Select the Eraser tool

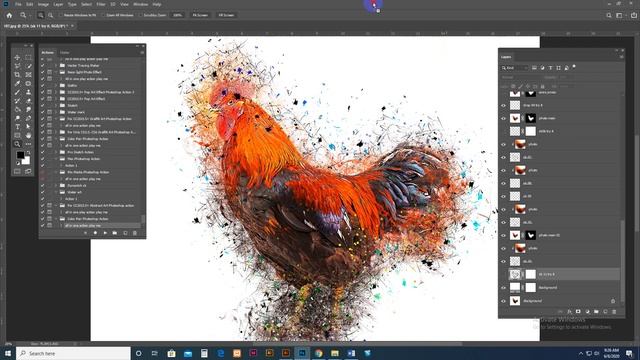pyautogui.click(x=28, y=101)
